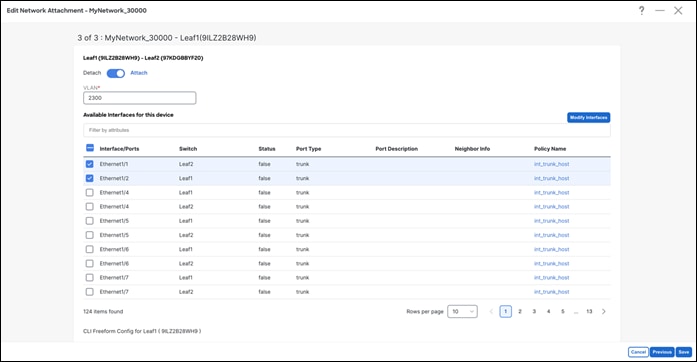
Task: Check Ethernet1/4 on Leaf2
Action: 90,207
